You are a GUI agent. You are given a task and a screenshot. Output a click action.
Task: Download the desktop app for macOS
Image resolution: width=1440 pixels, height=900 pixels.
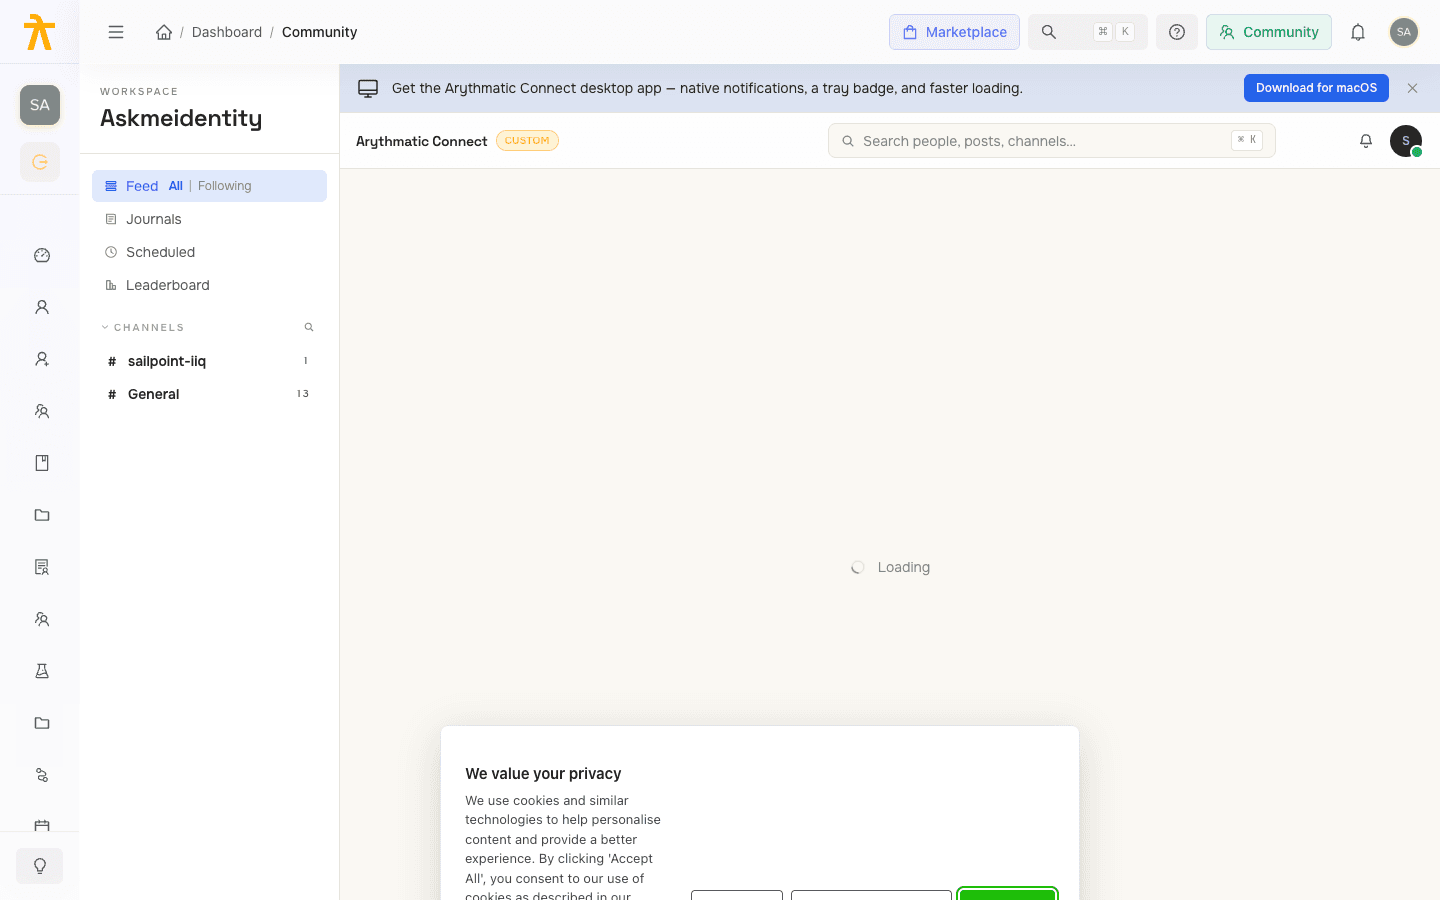[x=1316, y=88]
